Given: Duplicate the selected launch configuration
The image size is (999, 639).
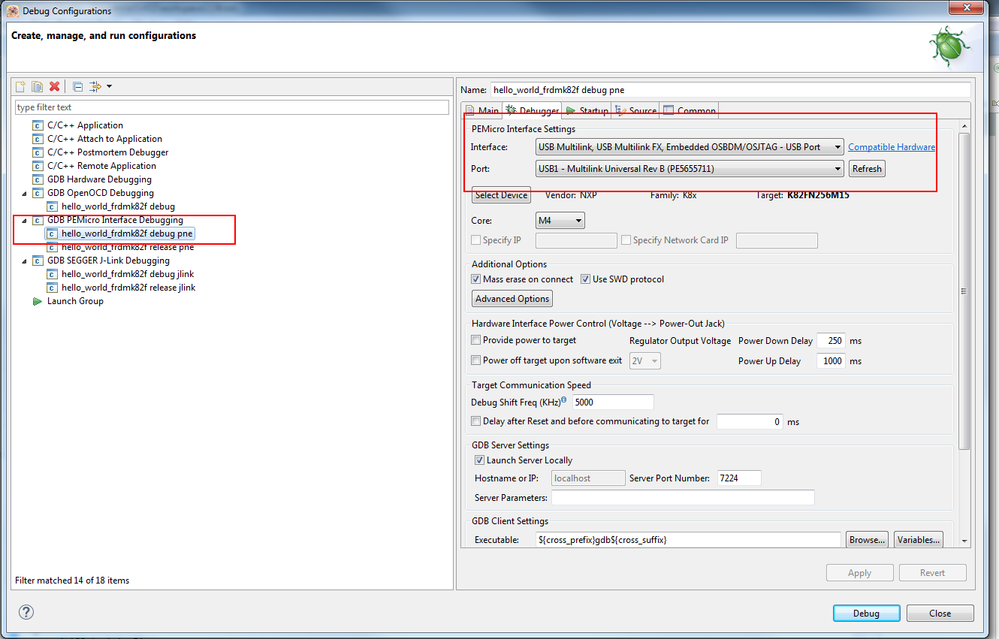Looking at the screenshot, I should pos(38,86).
